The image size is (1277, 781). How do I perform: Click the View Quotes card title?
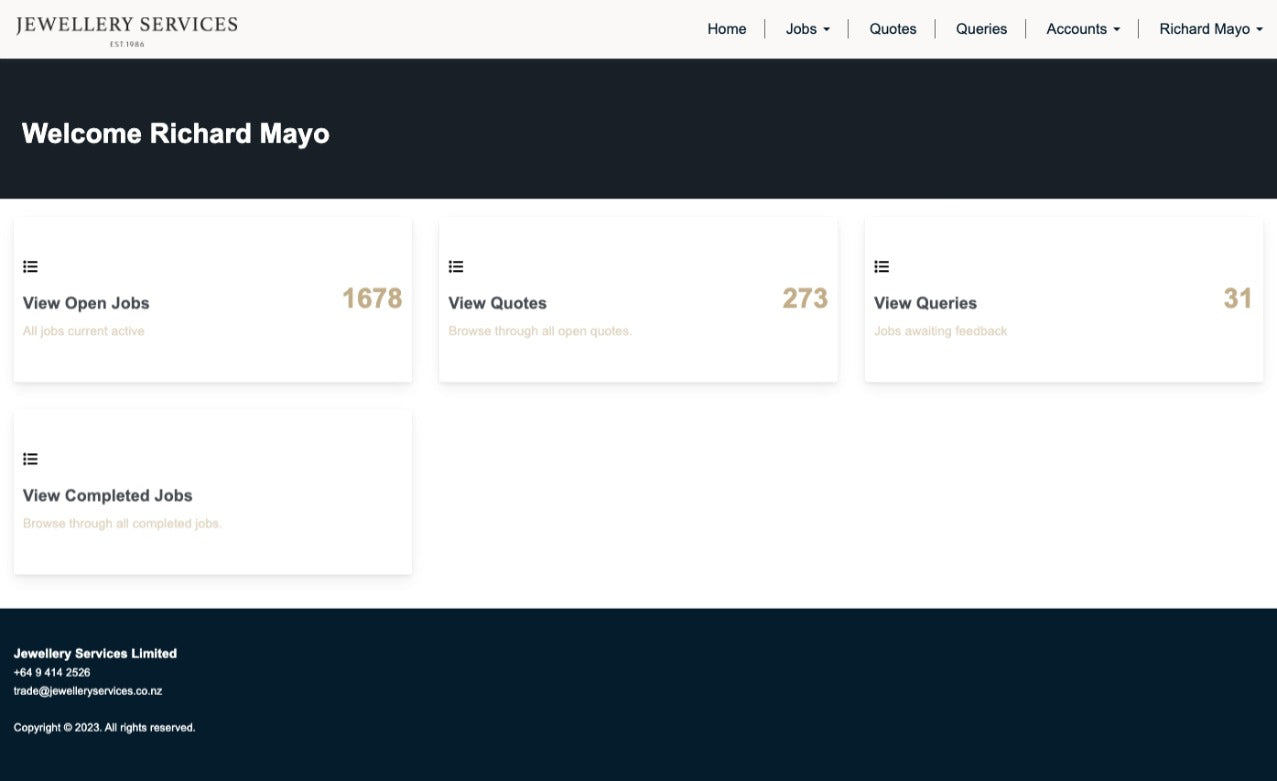point(497,303)
